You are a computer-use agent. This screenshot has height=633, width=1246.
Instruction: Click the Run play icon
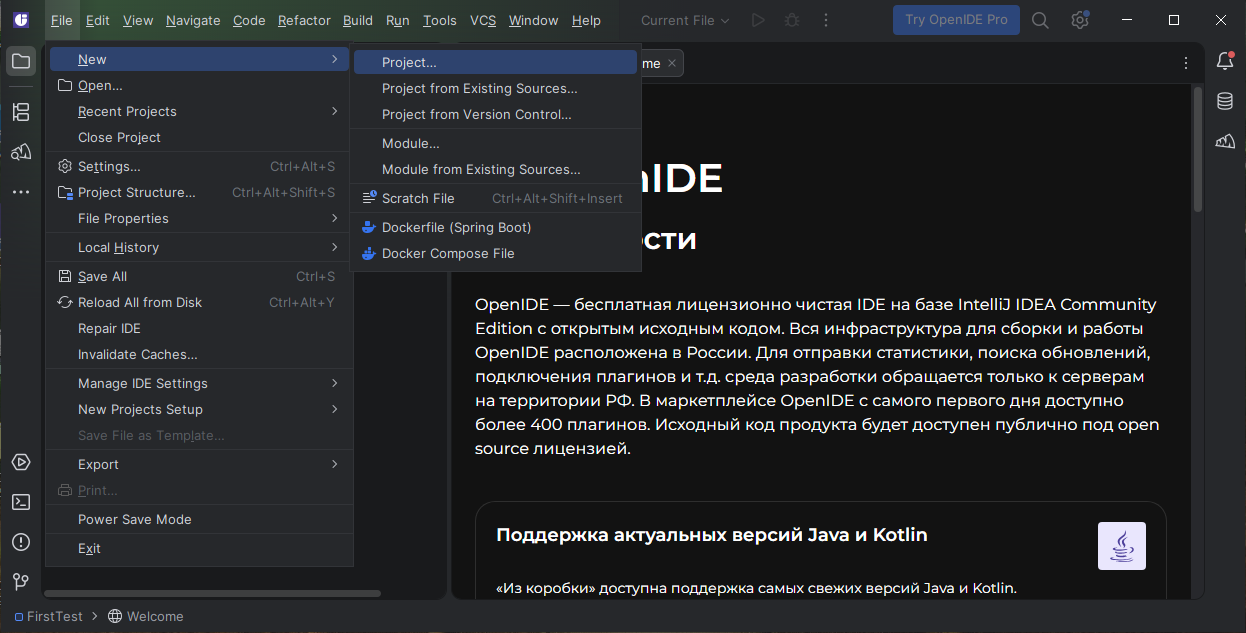click(x=758, y=20)
